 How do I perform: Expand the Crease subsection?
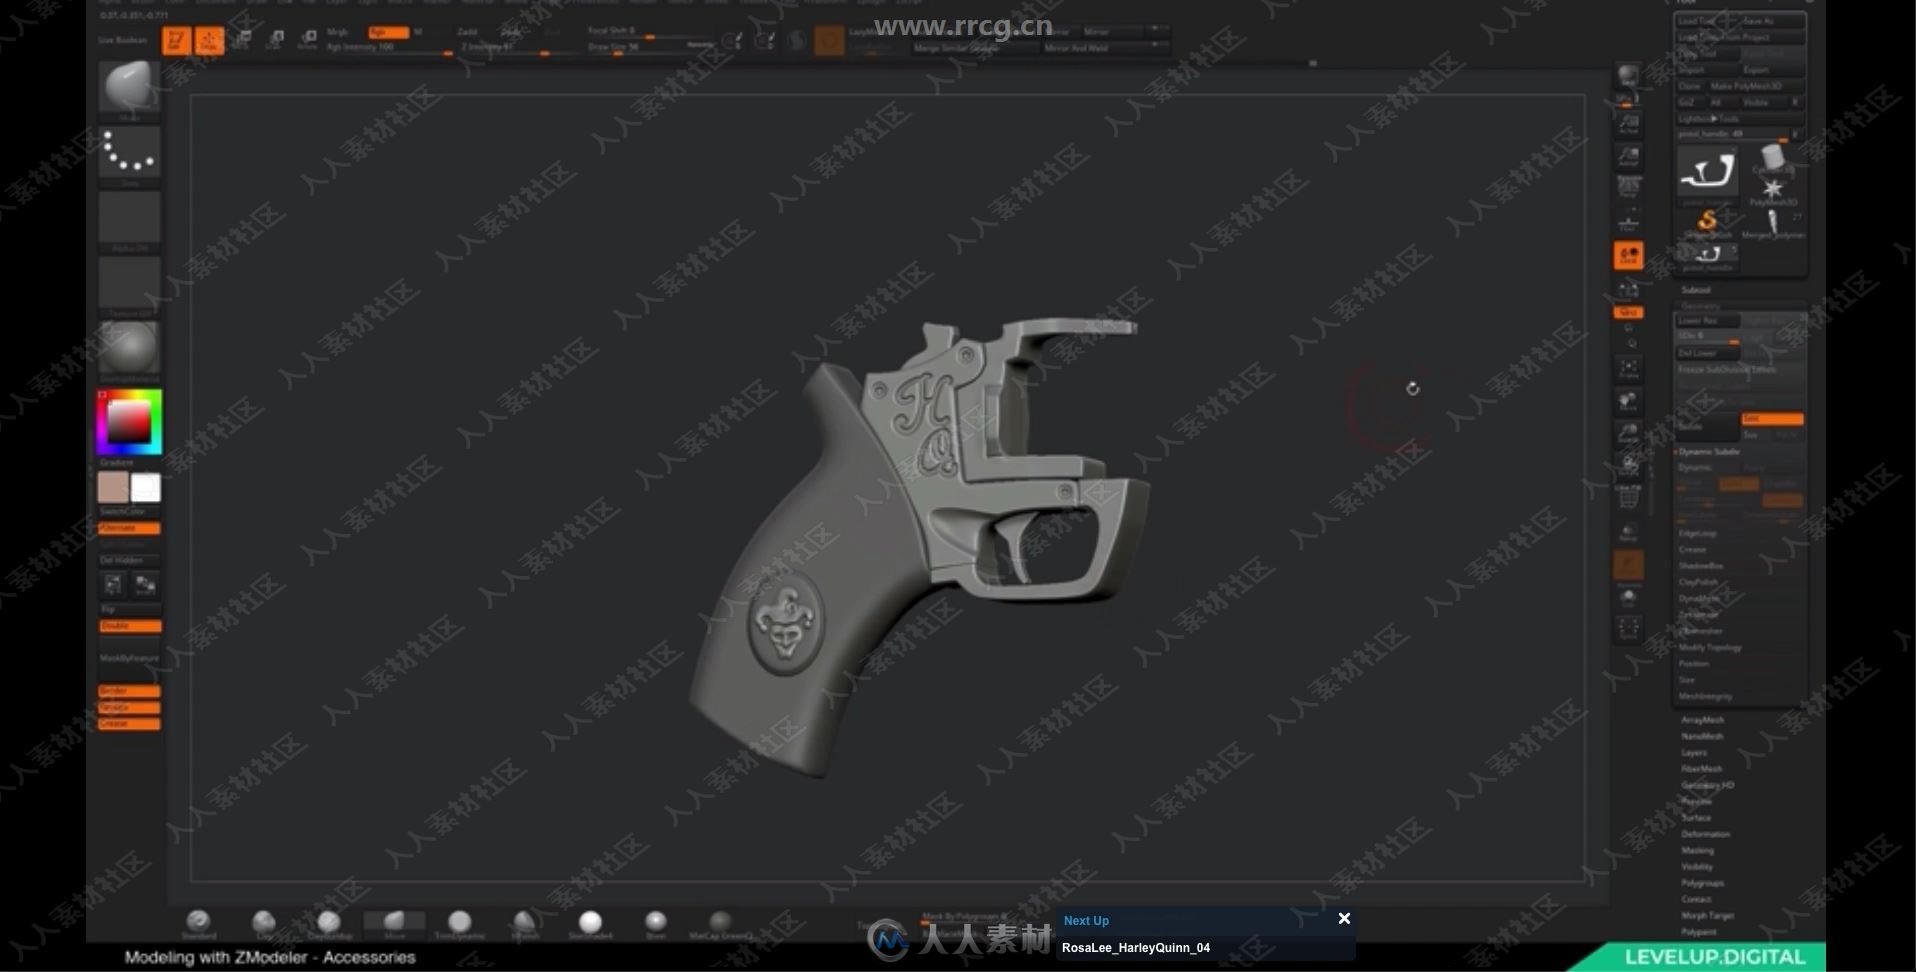(x=1693, y=549)
